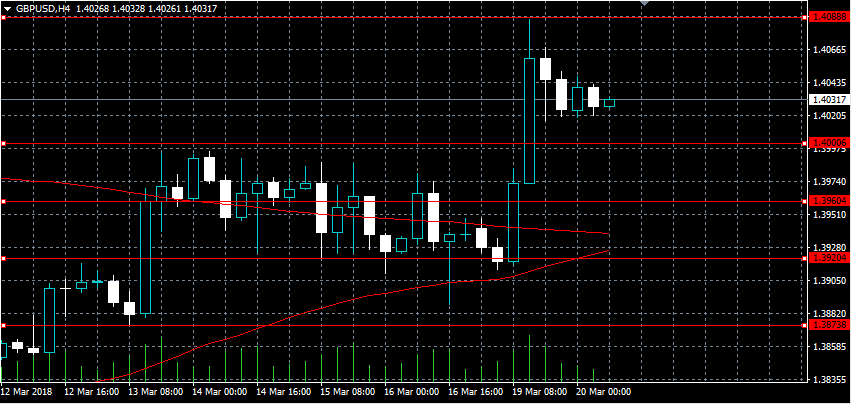Click the 1.40205 price axis value
Image resolution: width=851 pixels, height=404 pixels.
[x=830, y=116]
